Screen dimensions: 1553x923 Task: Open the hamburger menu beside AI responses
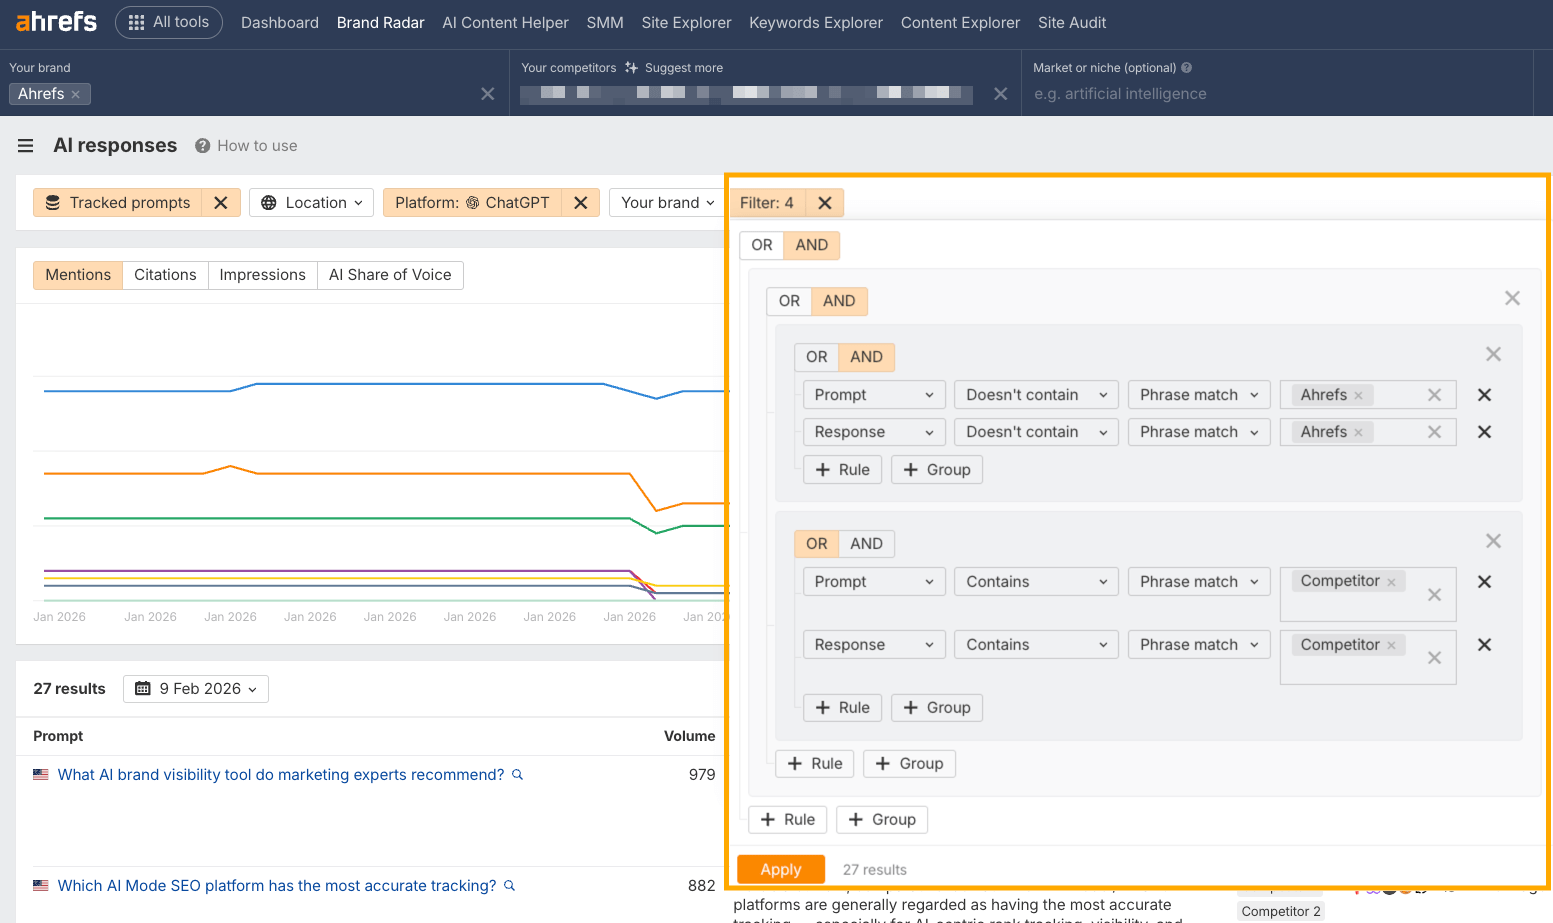click(25, 145)
